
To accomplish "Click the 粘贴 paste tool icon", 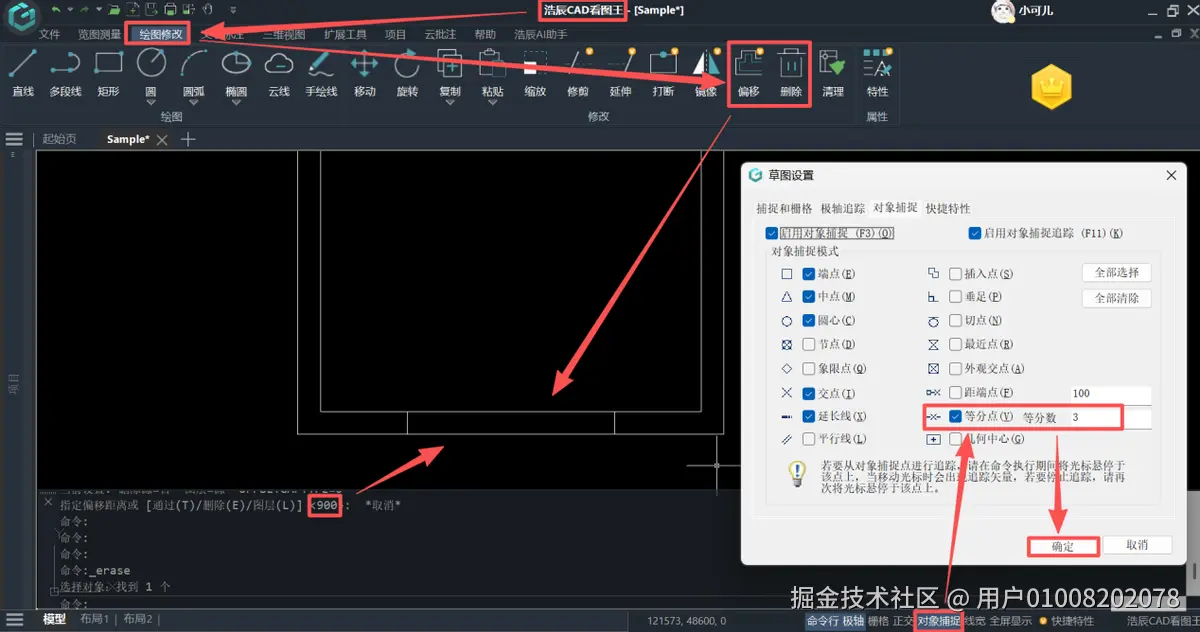I will (492, 65).
